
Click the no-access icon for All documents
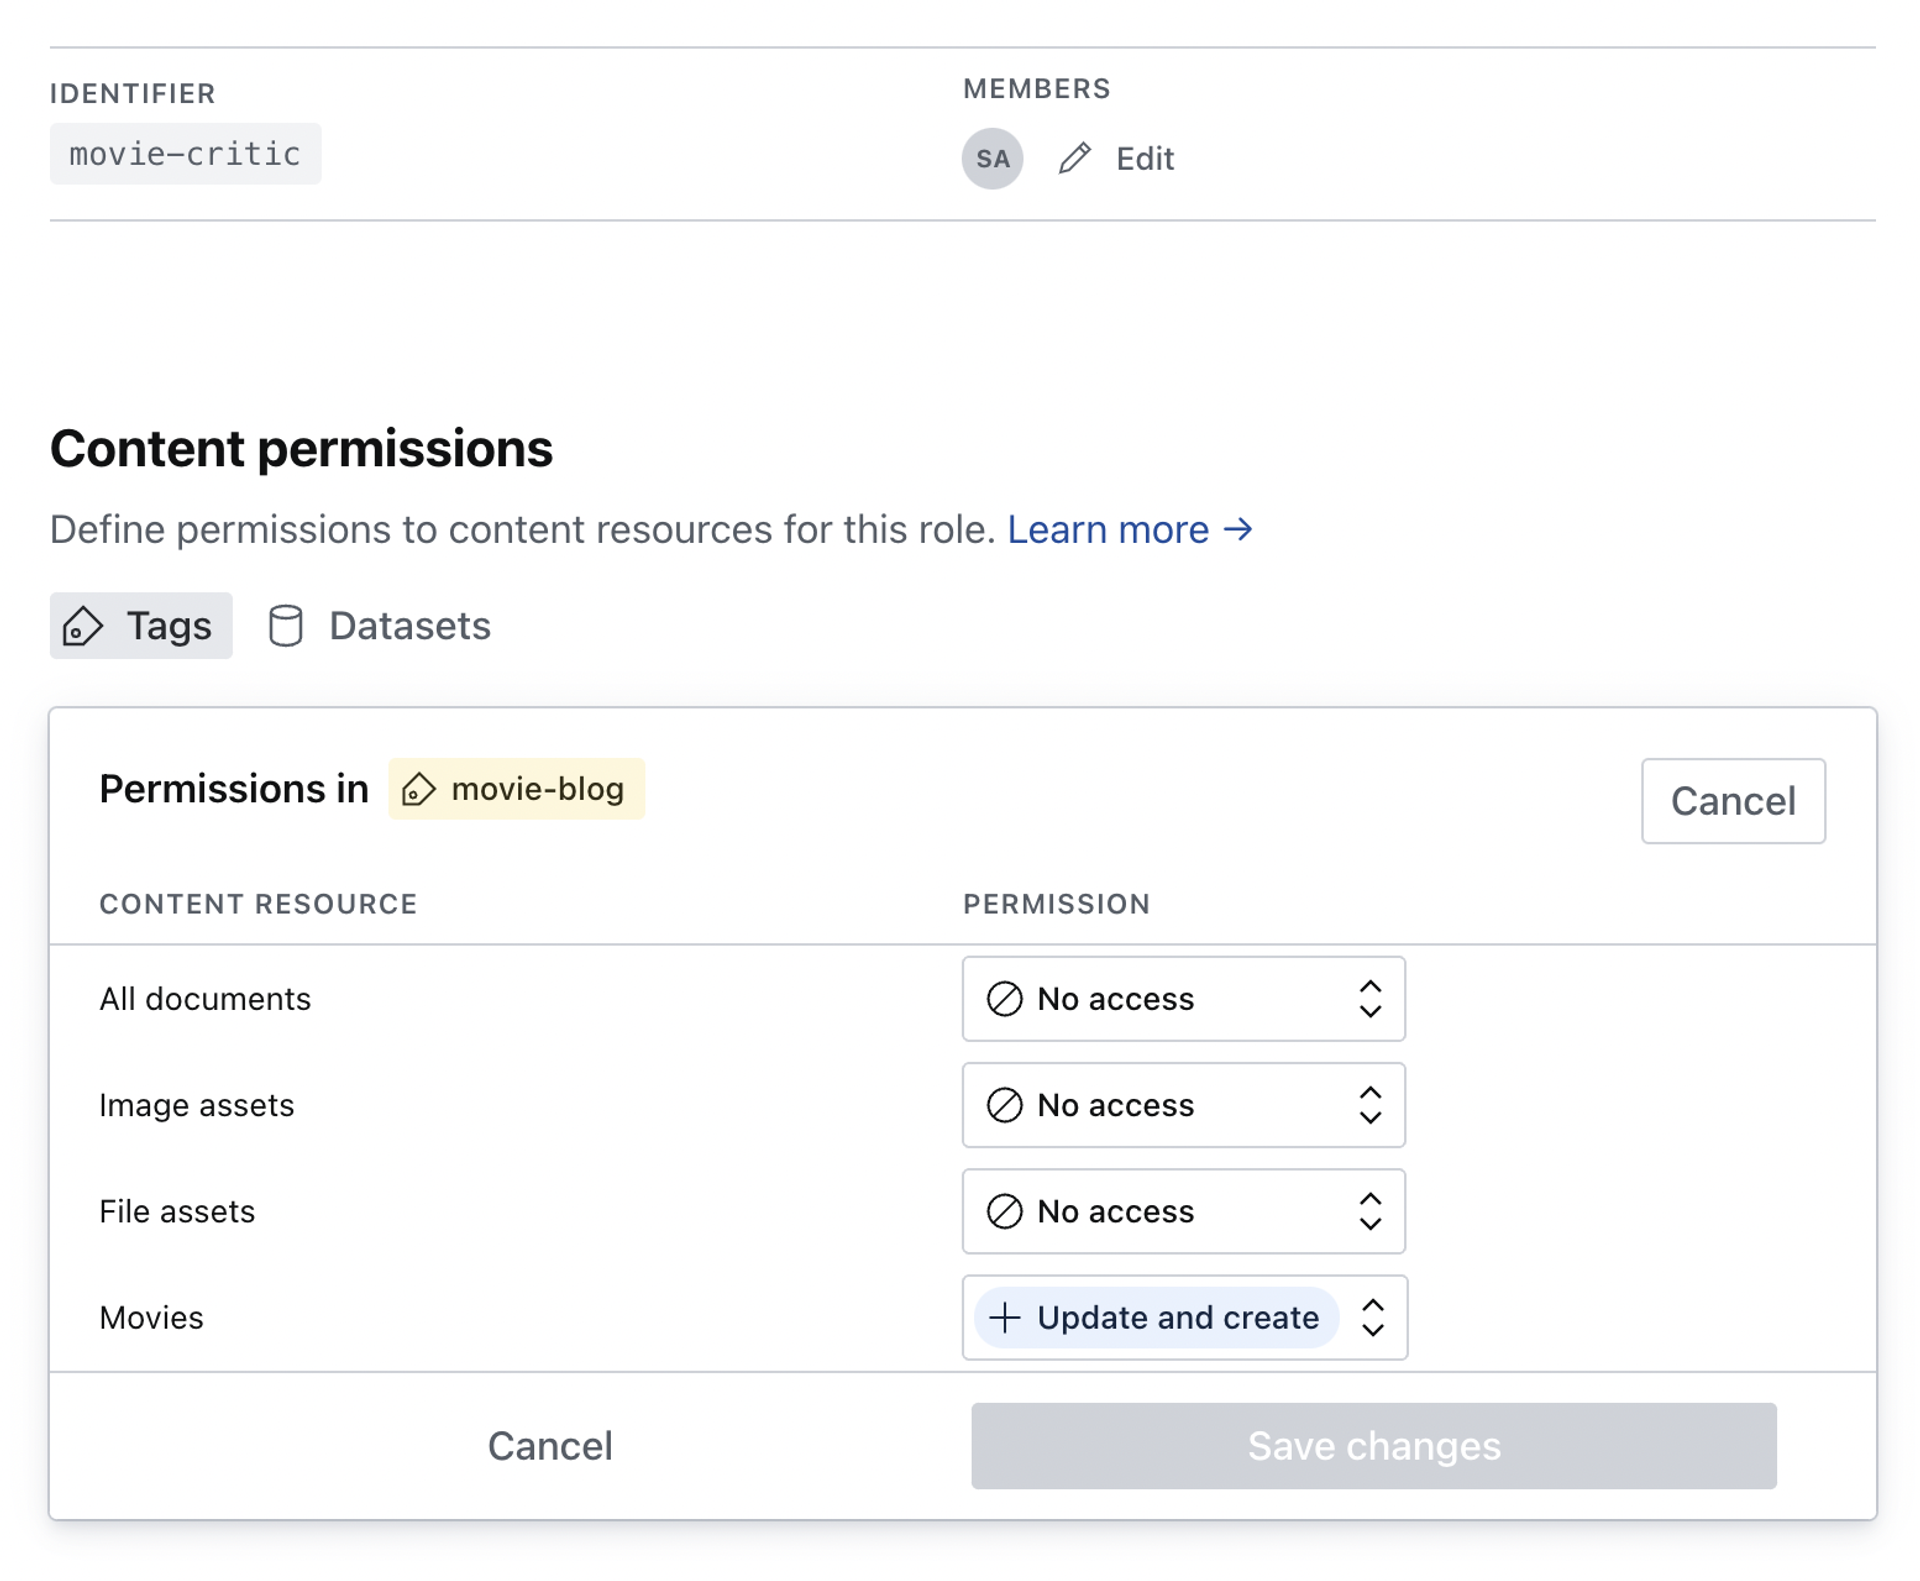click(x=1004, y=999)
